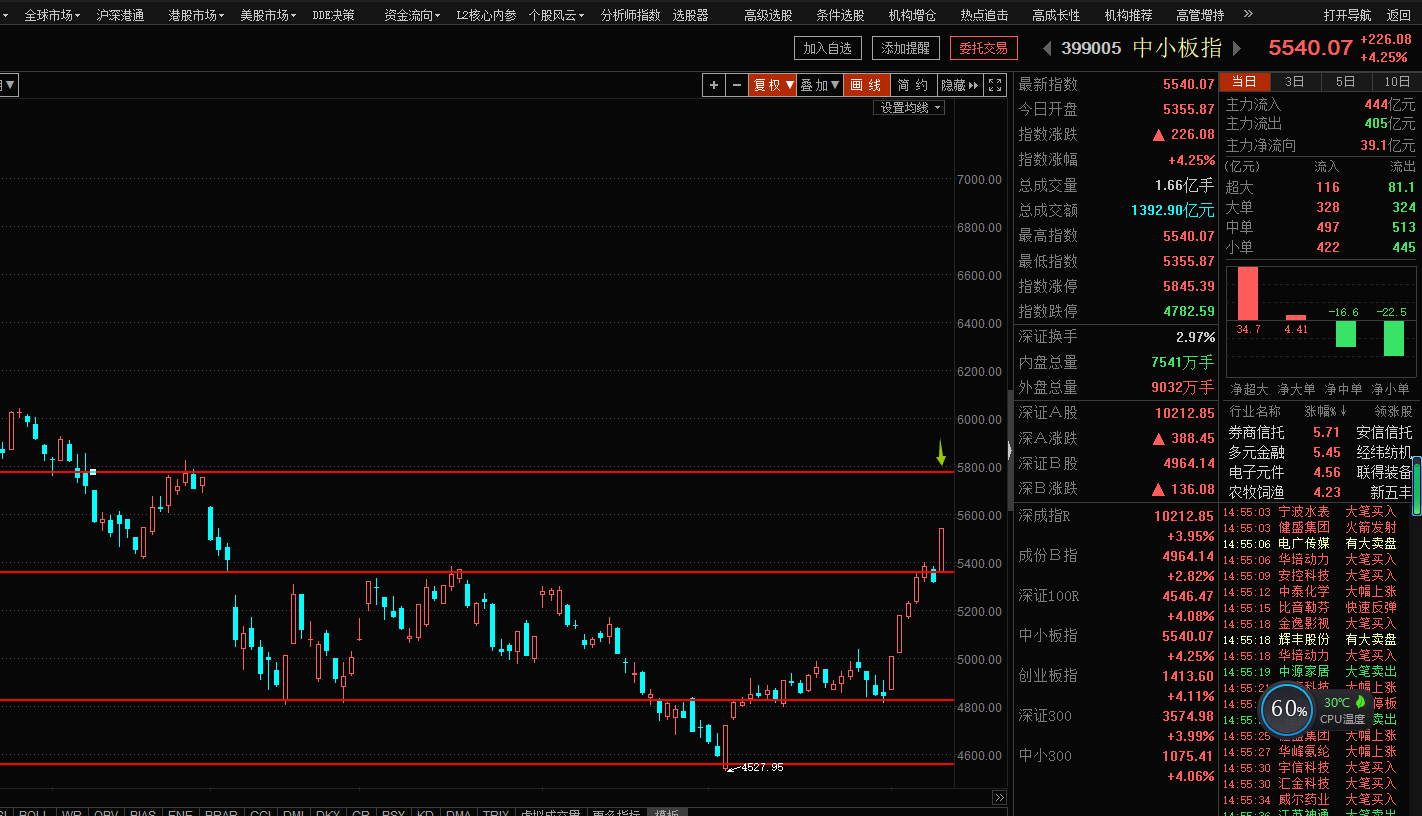1422x816 pixels.
Task: Click 添加提醒 to add alert
Action: click(906, 48)
